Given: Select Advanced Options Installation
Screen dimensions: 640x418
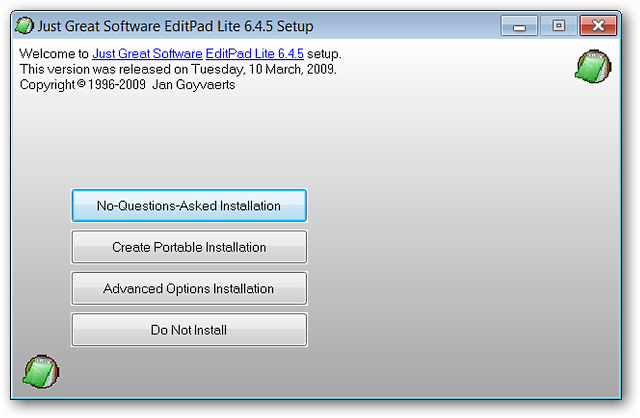Looking at the screenshot, I should coord(189,289).
